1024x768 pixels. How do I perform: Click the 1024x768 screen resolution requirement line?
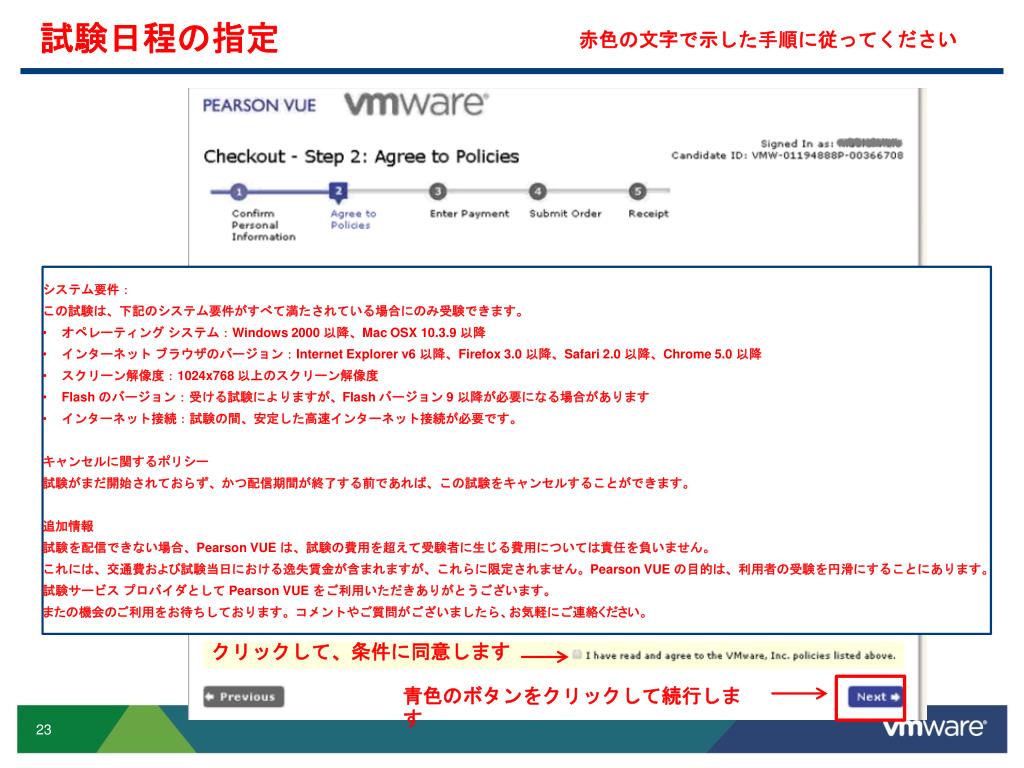[x=219, y=376]
